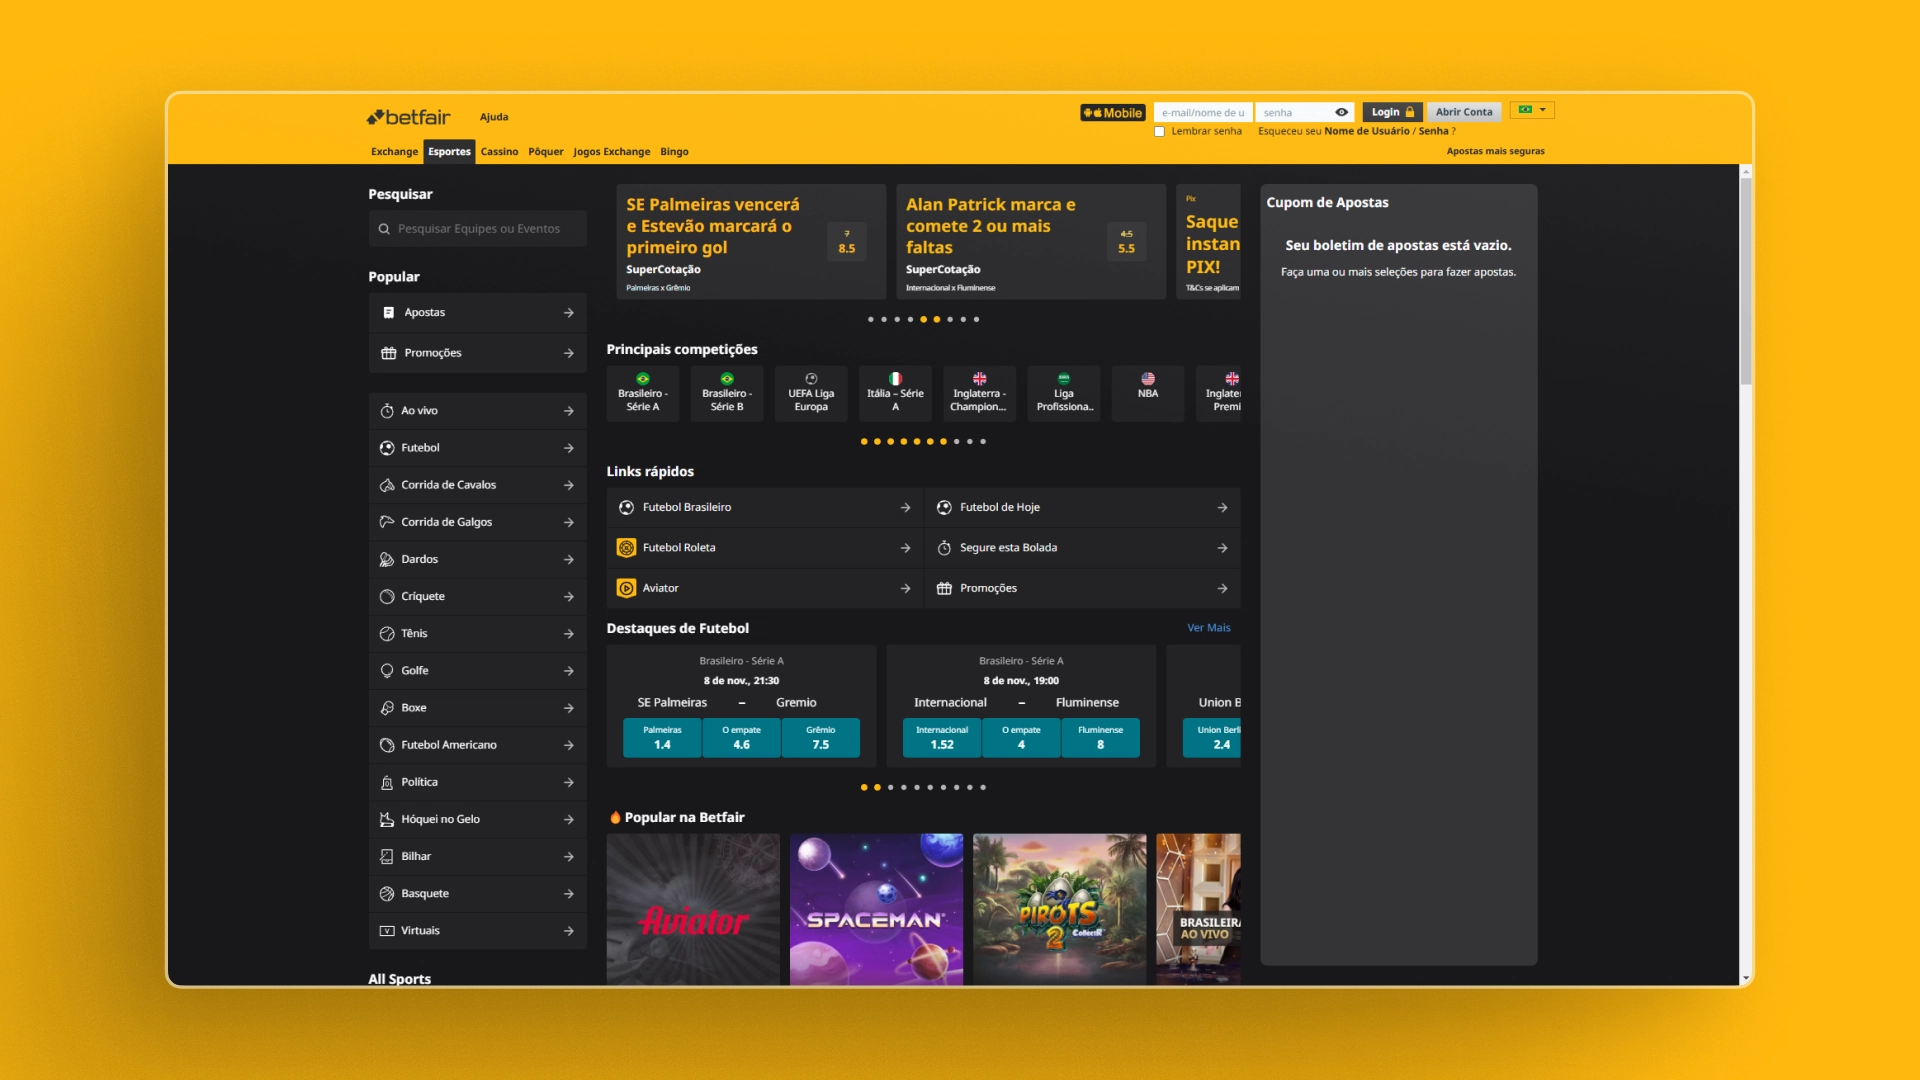Click the Login button
This screenshot has height=1080, width=1920.
[x=1393, y=112]
